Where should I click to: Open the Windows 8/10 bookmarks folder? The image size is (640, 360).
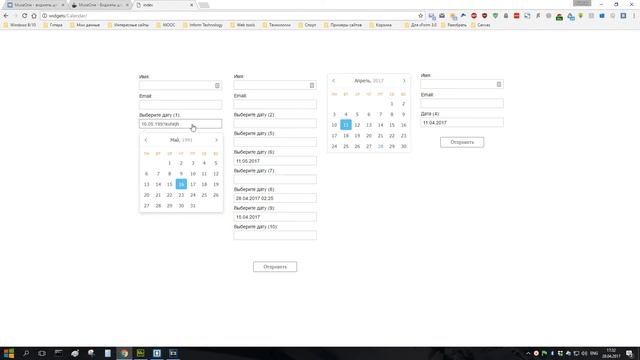point(20,25)
